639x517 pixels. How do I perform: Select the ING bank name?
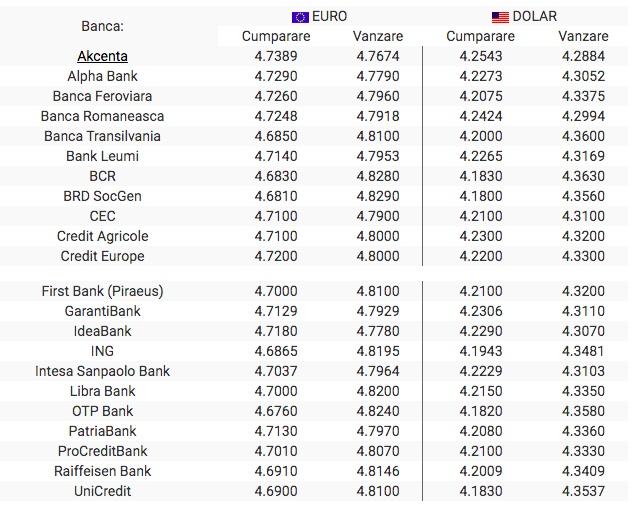[x=102, y=351]
